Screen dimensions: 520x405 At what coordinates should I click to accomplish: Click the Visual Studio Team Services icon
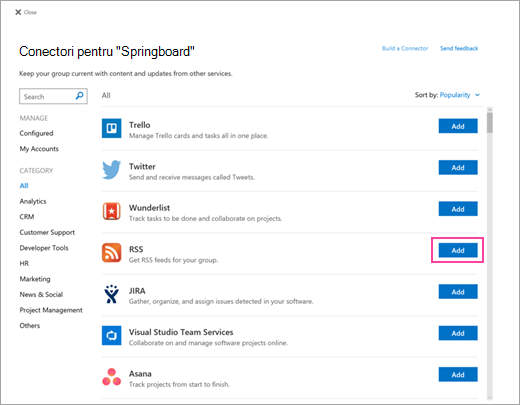tap(111, 335)
